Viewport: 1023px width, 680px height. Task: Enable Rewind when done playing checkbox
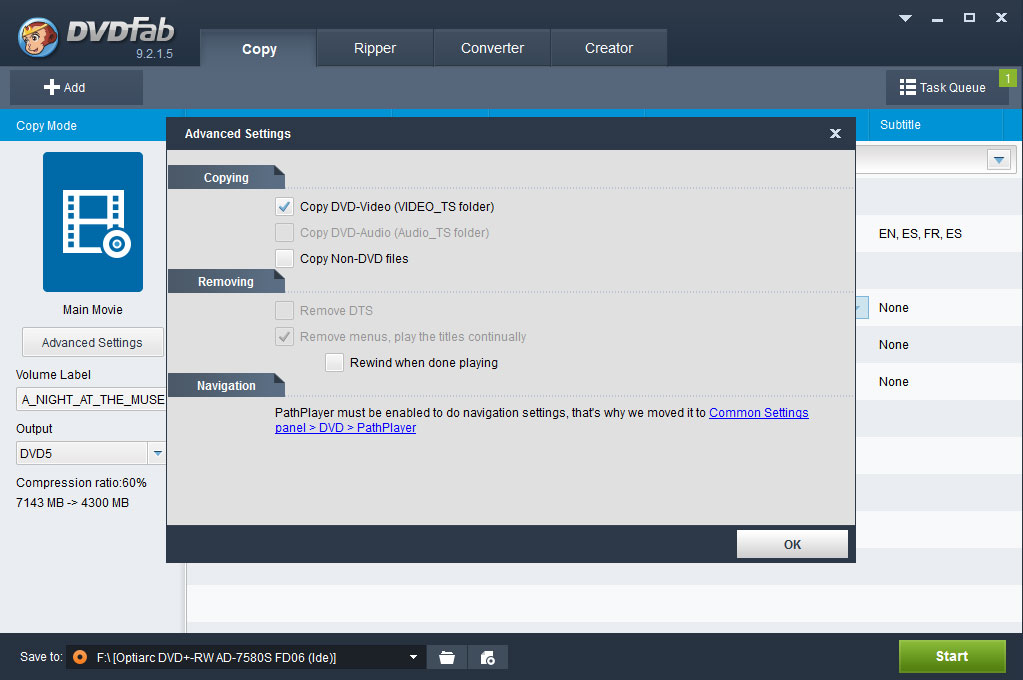tap(335, 363)
